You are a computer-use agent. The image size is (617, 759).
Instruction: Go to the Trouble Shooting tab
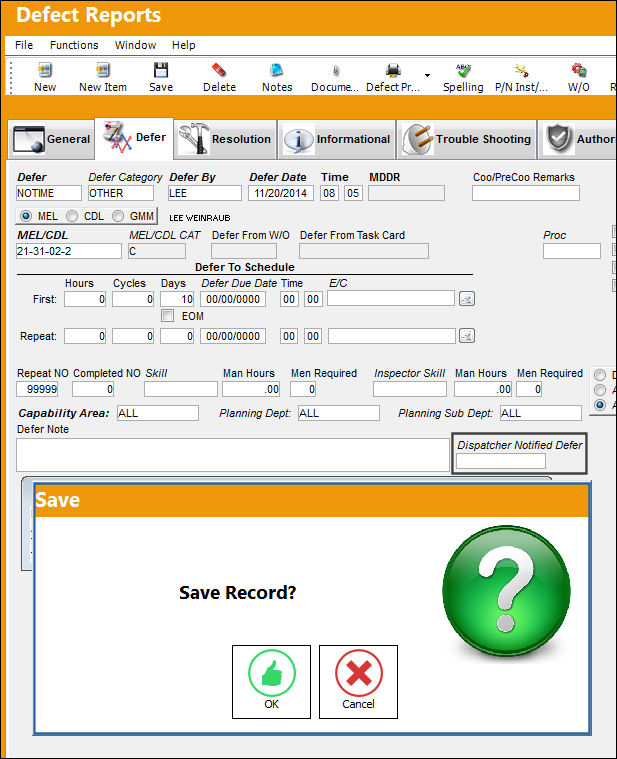(x=467, y=139)
